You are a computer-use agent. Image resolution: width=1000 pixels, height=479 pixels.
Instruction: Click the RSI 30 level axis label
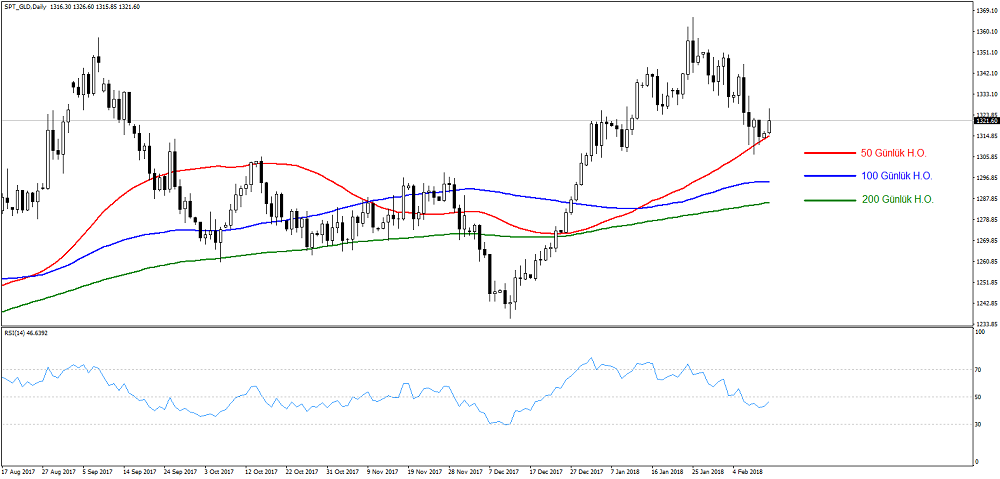[980, 423]
